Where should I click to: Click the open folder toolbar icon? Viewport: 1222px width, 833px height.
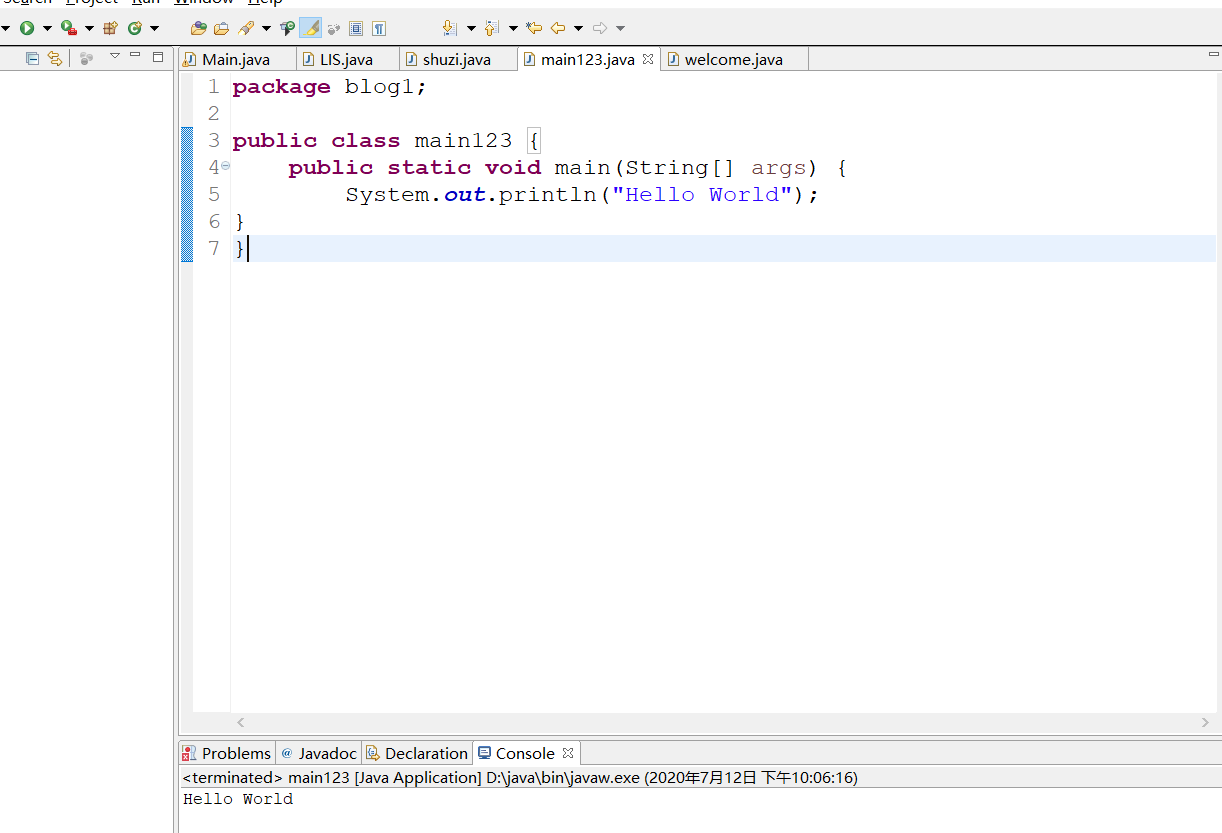[222, 28]
